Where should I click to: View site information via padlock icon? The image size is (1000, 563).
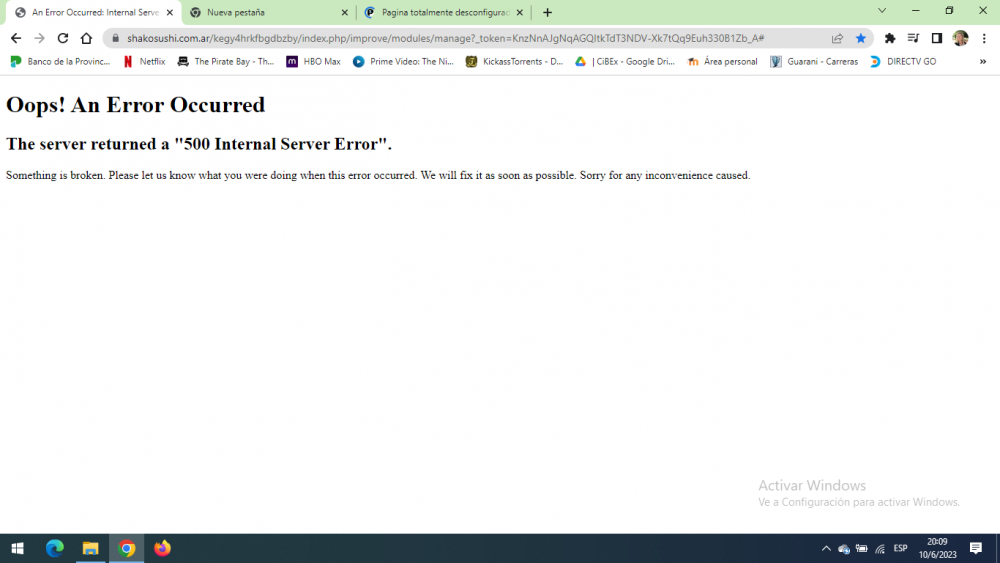[115, 38]
